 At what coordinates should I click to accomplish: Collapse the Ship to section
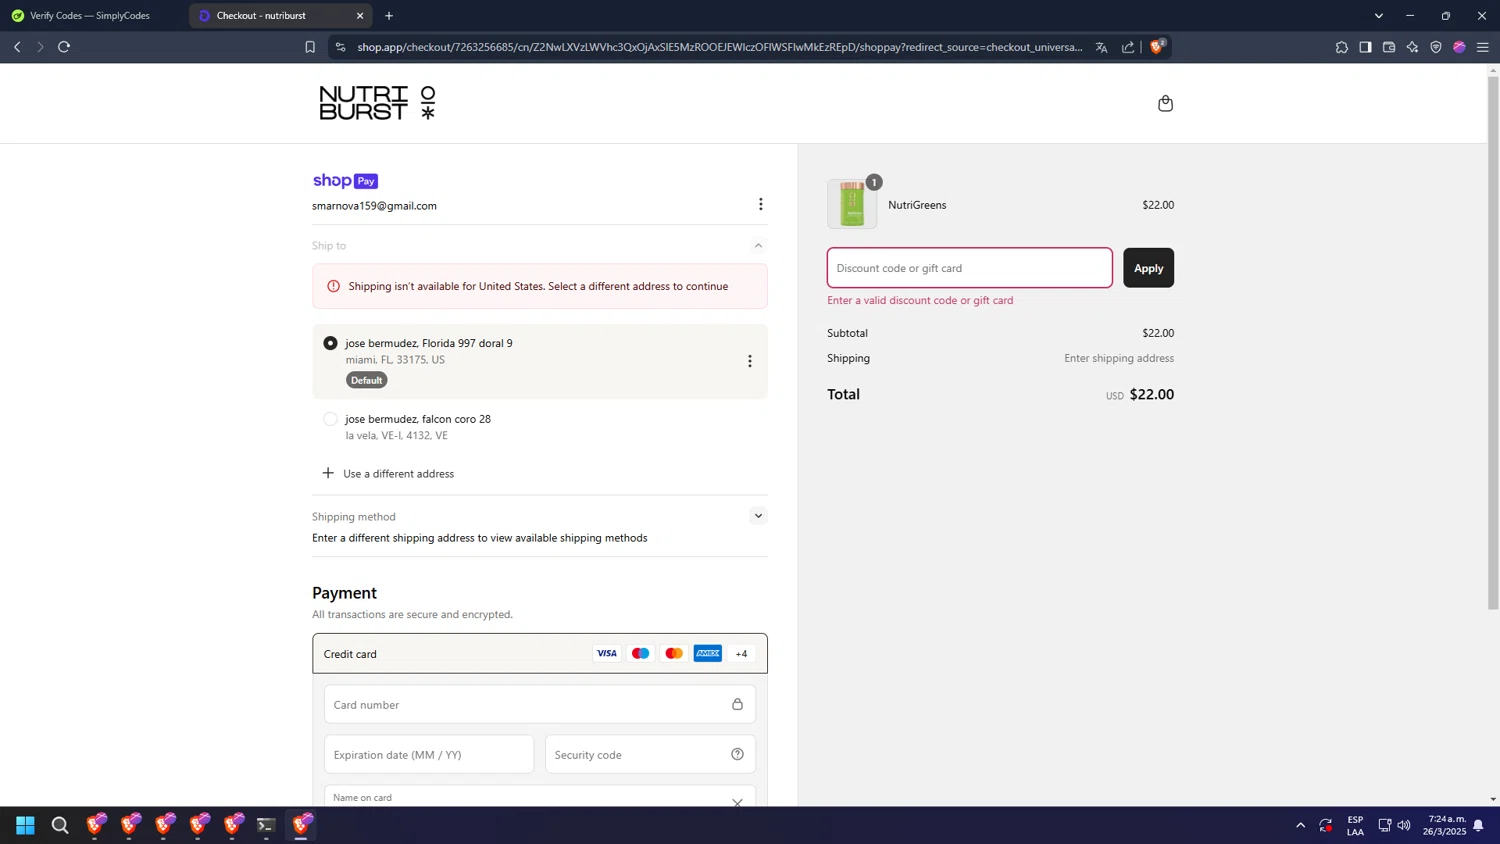tap(758, 245)
